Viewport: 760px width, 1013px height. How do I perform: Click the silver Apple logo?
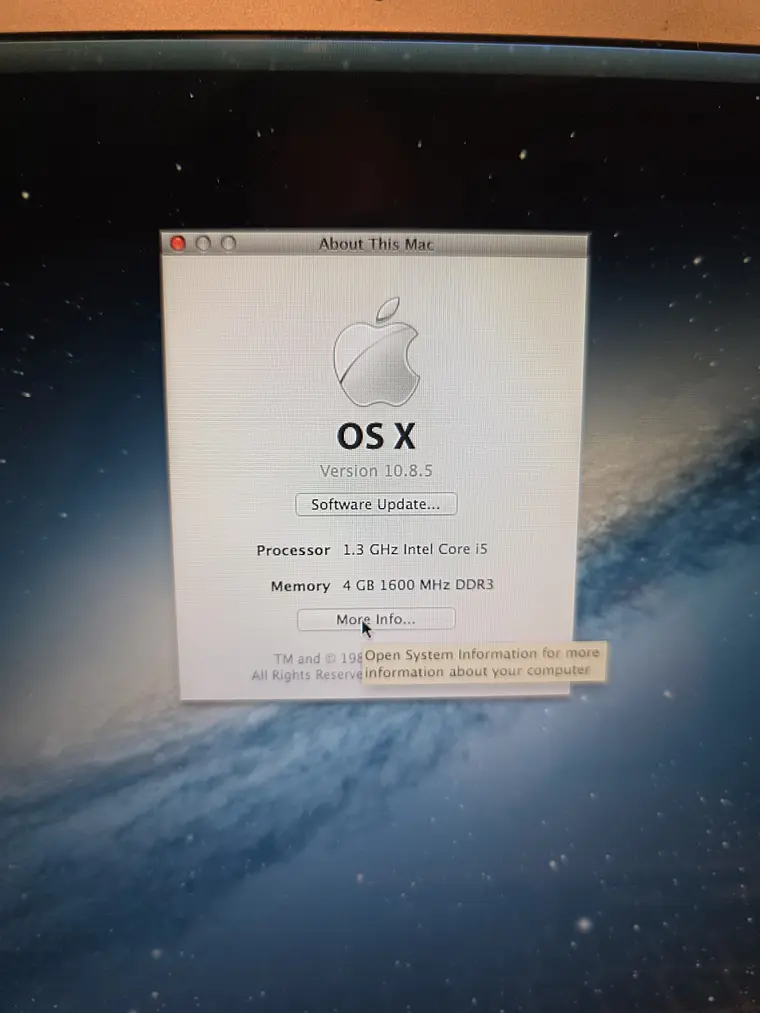[376, 352]
